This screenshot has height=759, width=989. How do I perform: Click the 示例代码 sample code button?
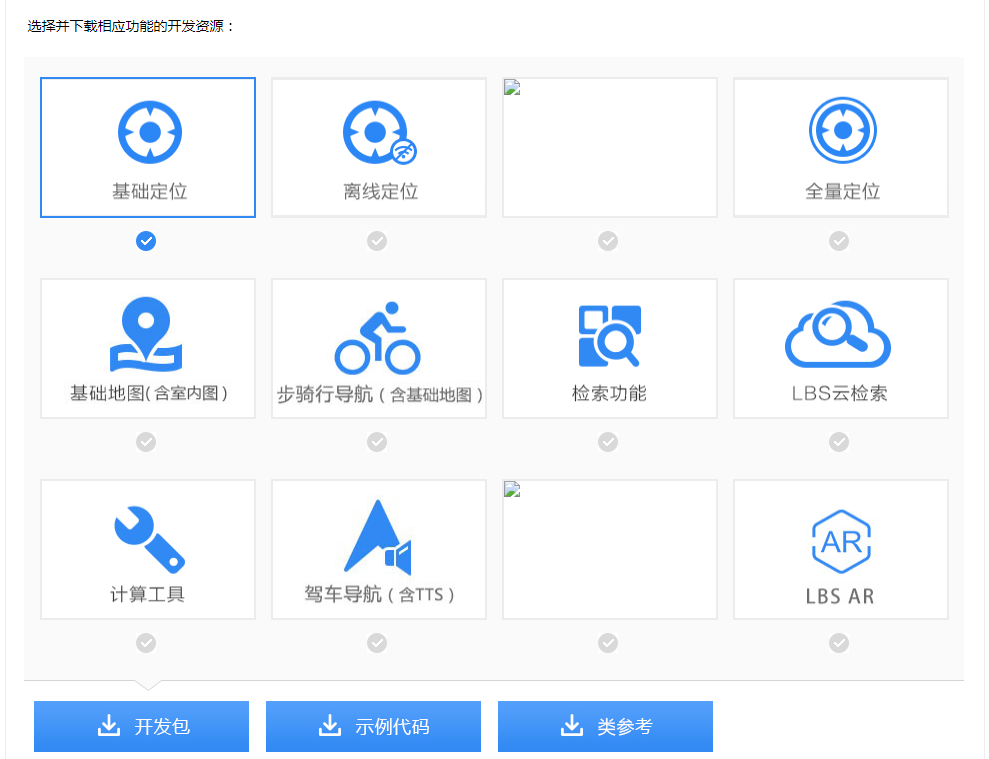pyautogui.click(x=373, y=726)
